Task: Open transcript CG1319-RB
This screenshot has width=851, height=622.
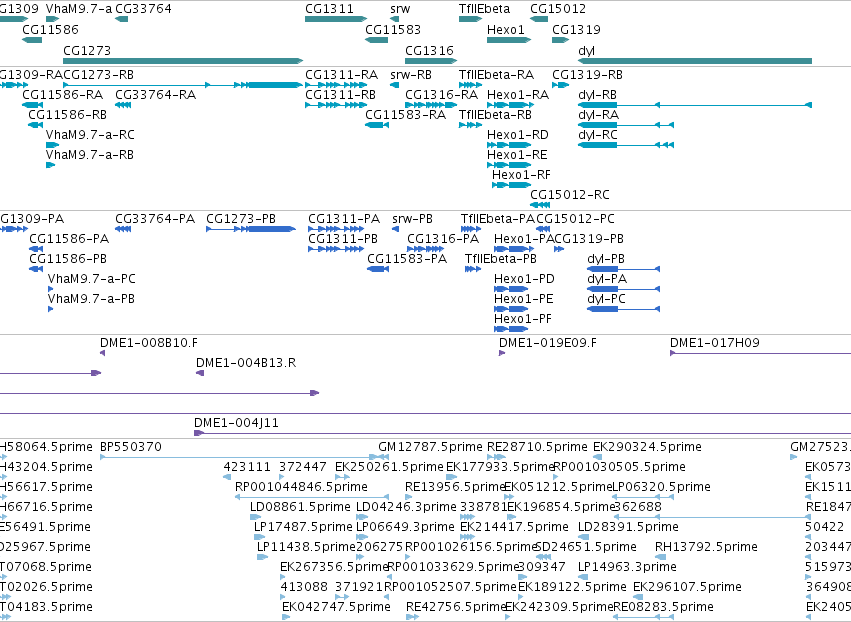Action: click(x=587, y=74)
